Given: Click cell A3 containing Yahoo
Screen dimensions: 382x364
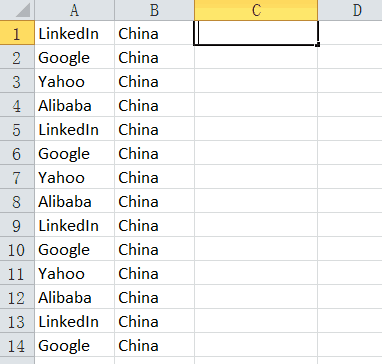Looking at the screenshot, I should pos(74,81).
